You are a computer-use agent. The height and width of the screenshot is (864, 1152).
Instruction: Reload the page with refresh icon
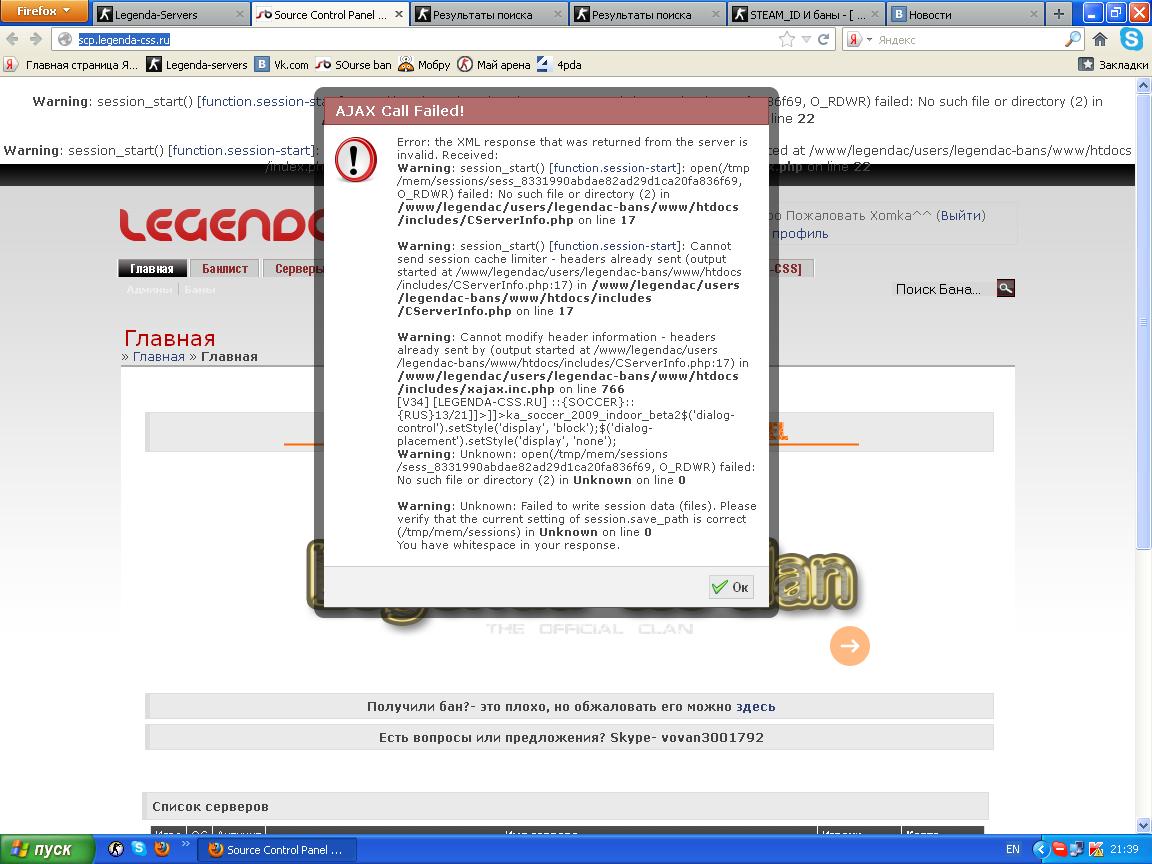824,40
